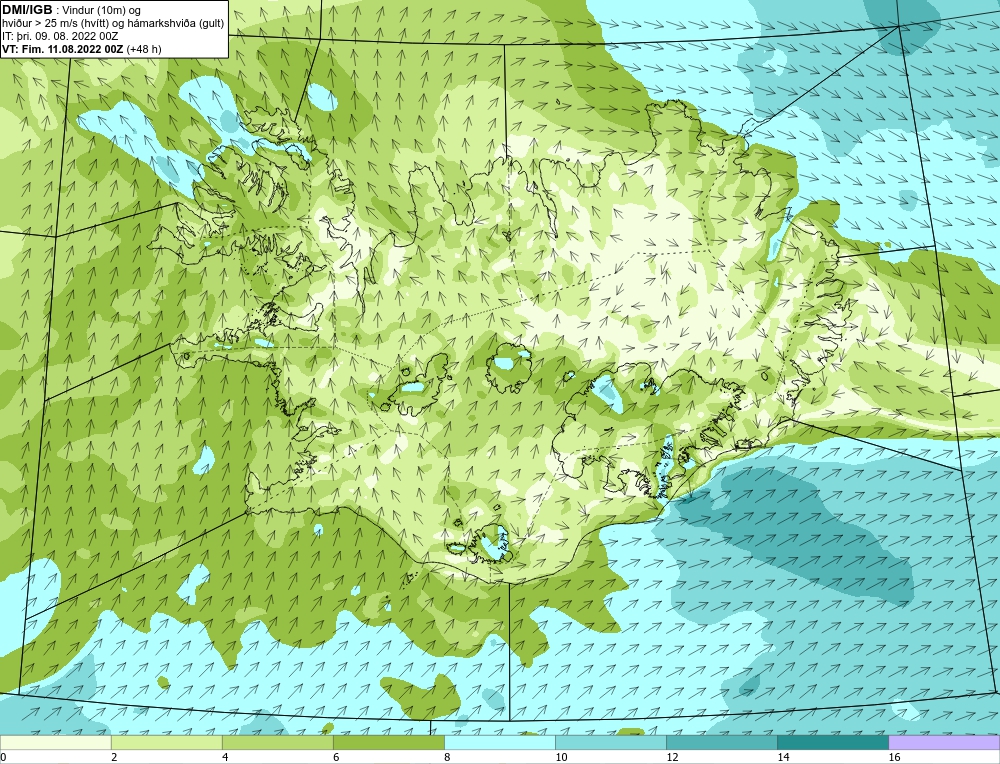The image size is (1000, 764).
Task: Click the dark teal 14–16 legend swatch
Action: tap(833, 742)
